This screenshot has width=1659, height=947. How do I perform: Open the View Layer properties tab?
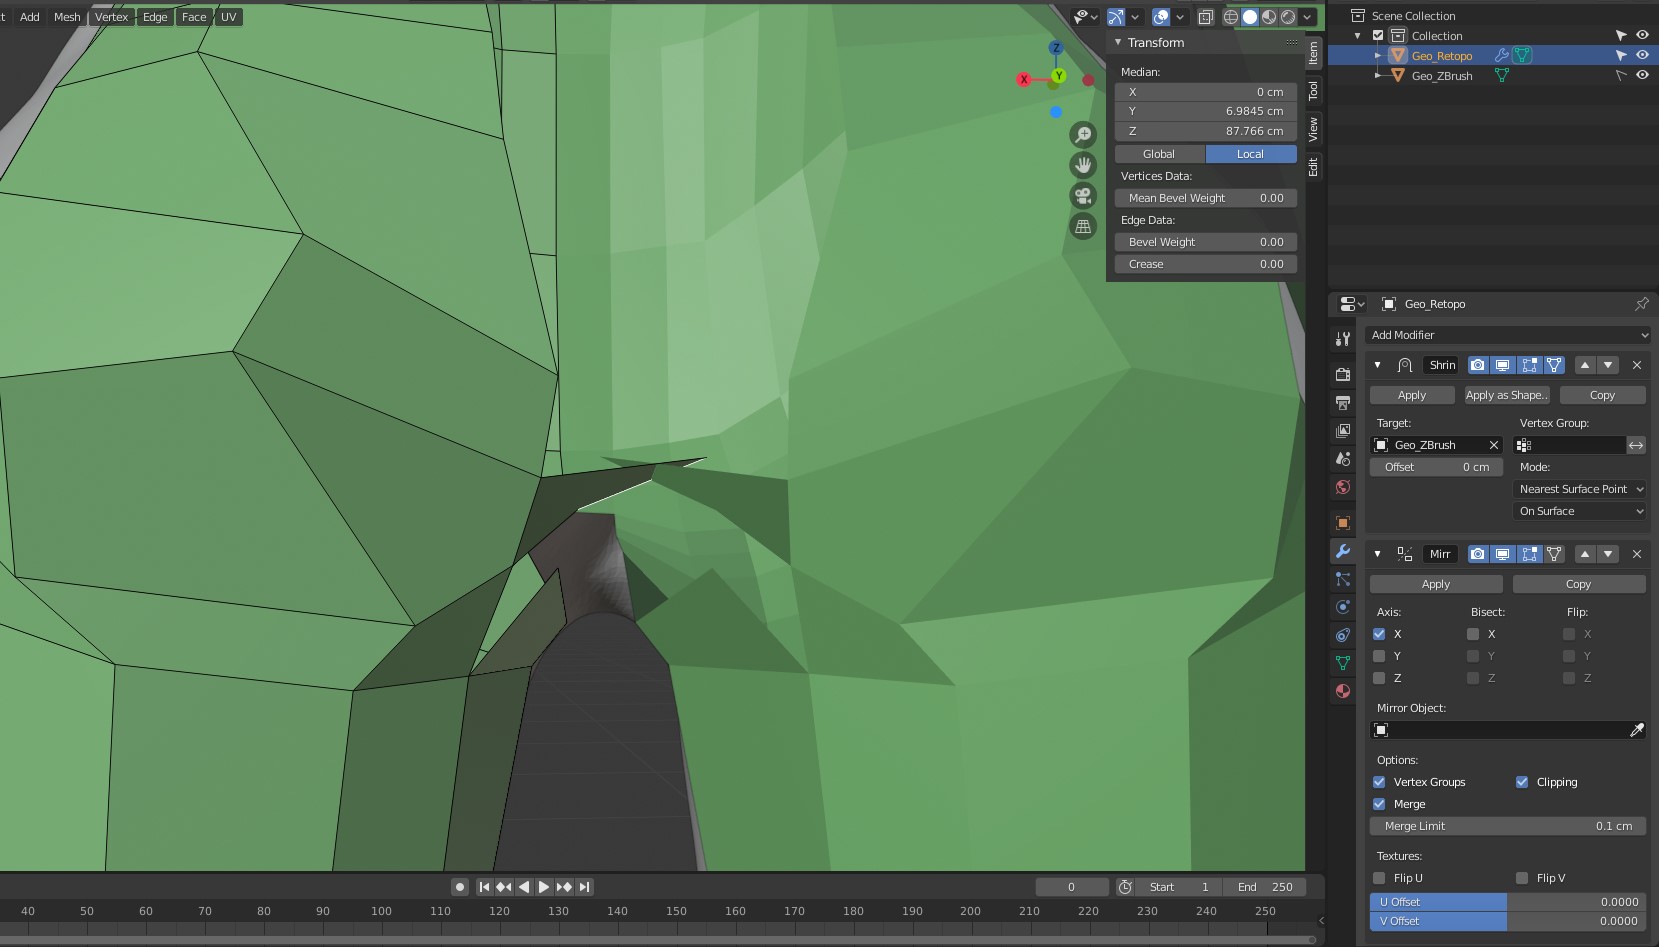pyautogui.click(x=1343, y=431)
